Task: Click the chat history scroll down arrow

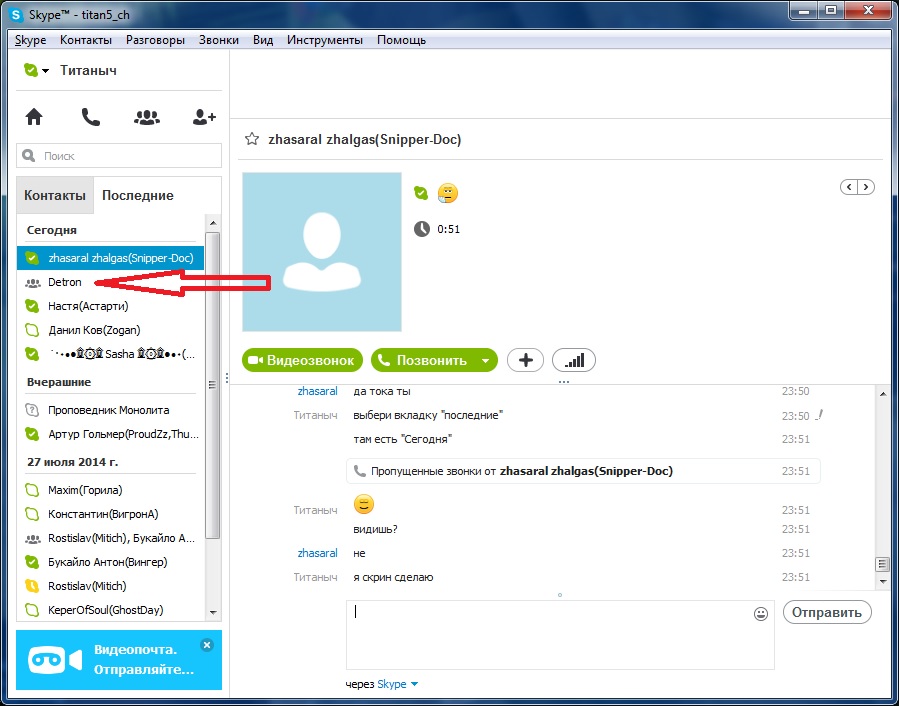Action: pyautogui.click(x=883, y=582)
